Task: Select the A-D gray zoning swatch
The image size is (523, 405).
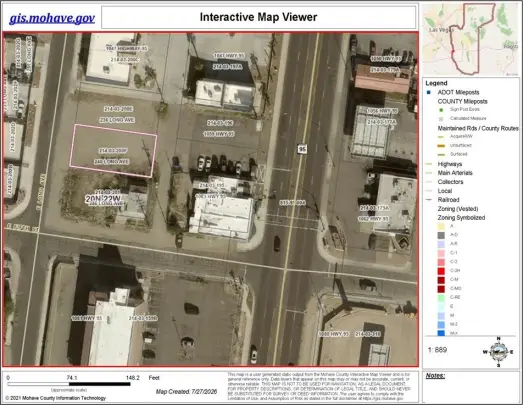Action: (441, 235)
